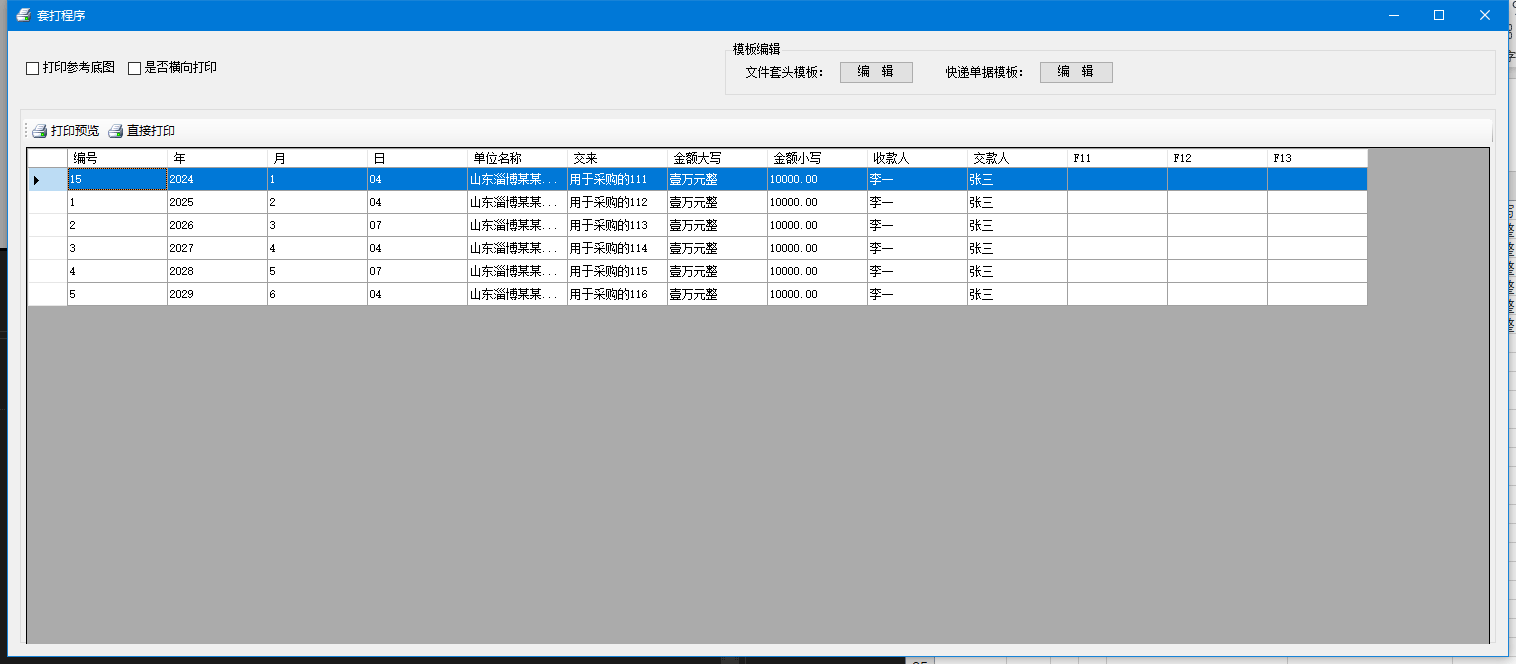Screen dimensions: 1516x664
Task: Click the app icon in title bar
Action: [23, 15]
